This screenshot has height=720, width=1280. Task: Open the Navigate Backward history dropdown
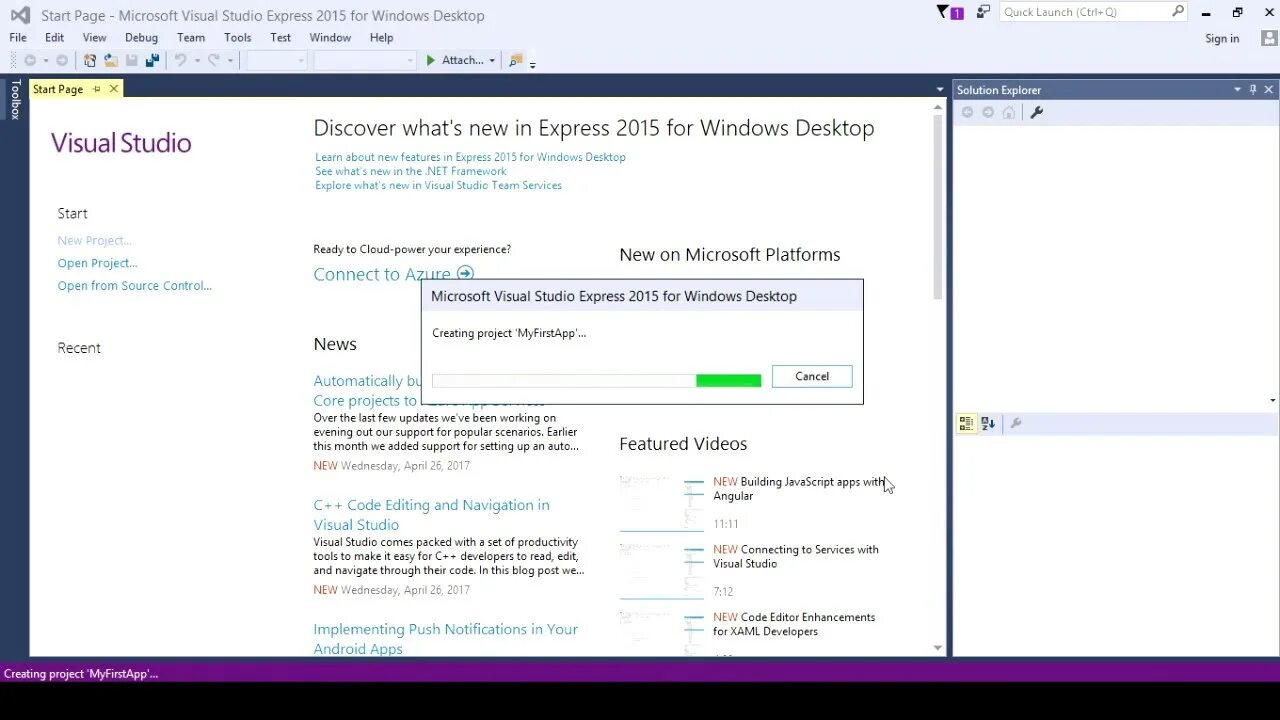coord(45,61)
